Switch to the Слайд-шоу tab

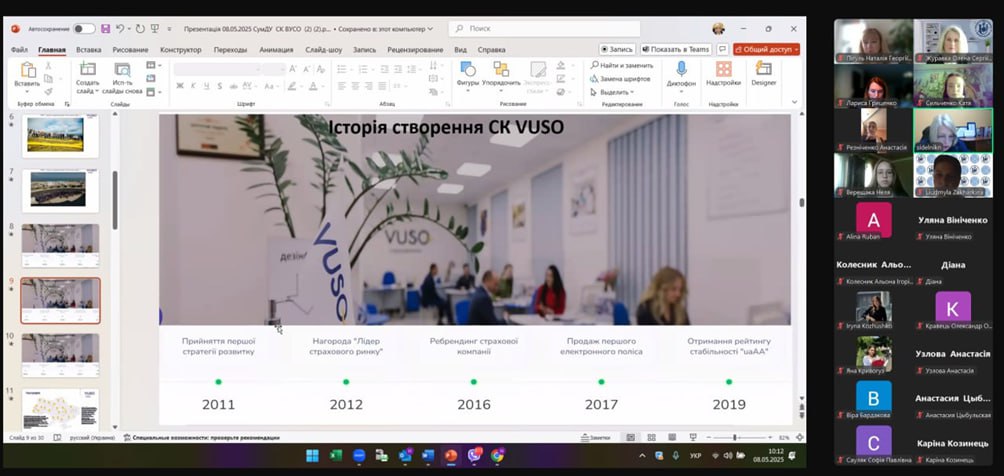pyautogui.click(x=323, y=50)
